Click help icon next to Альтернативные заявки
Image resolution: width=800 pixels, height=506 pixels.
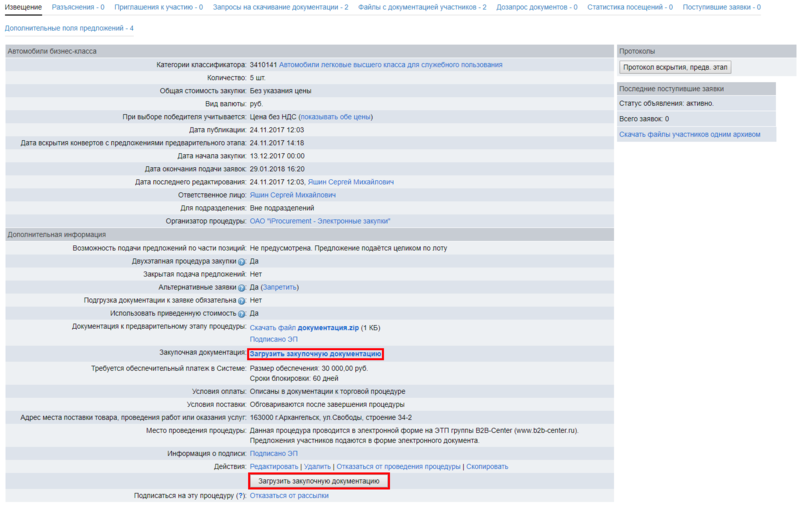click(242, 287)
